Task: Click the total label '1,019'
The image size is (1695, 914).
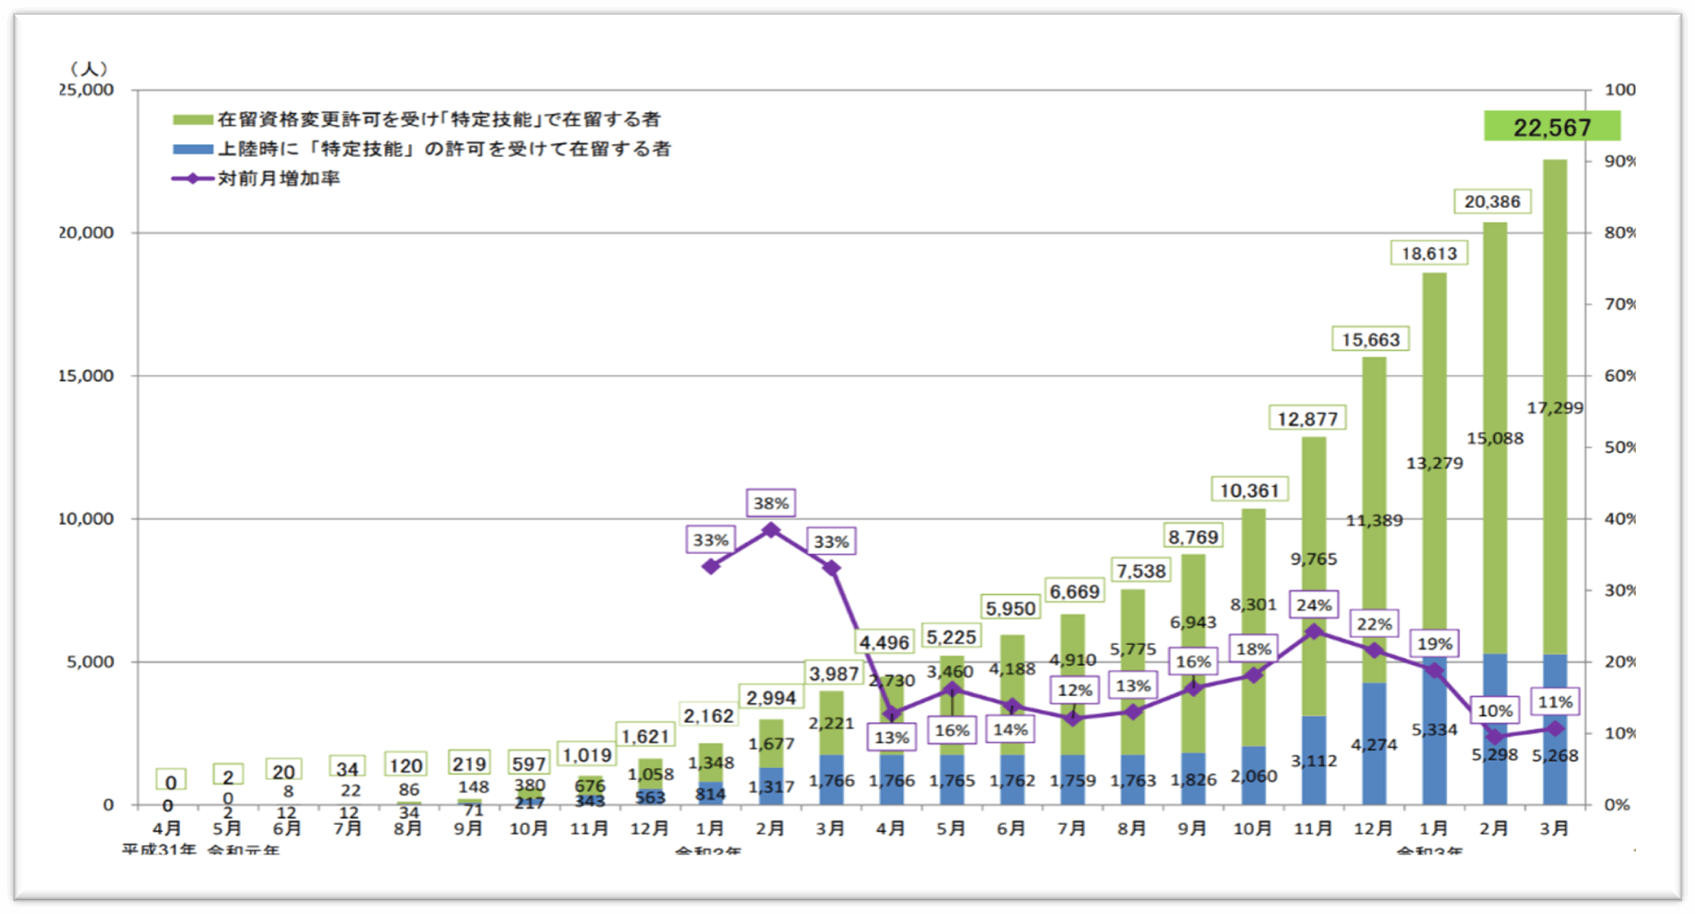Action: tap(587, 756)
